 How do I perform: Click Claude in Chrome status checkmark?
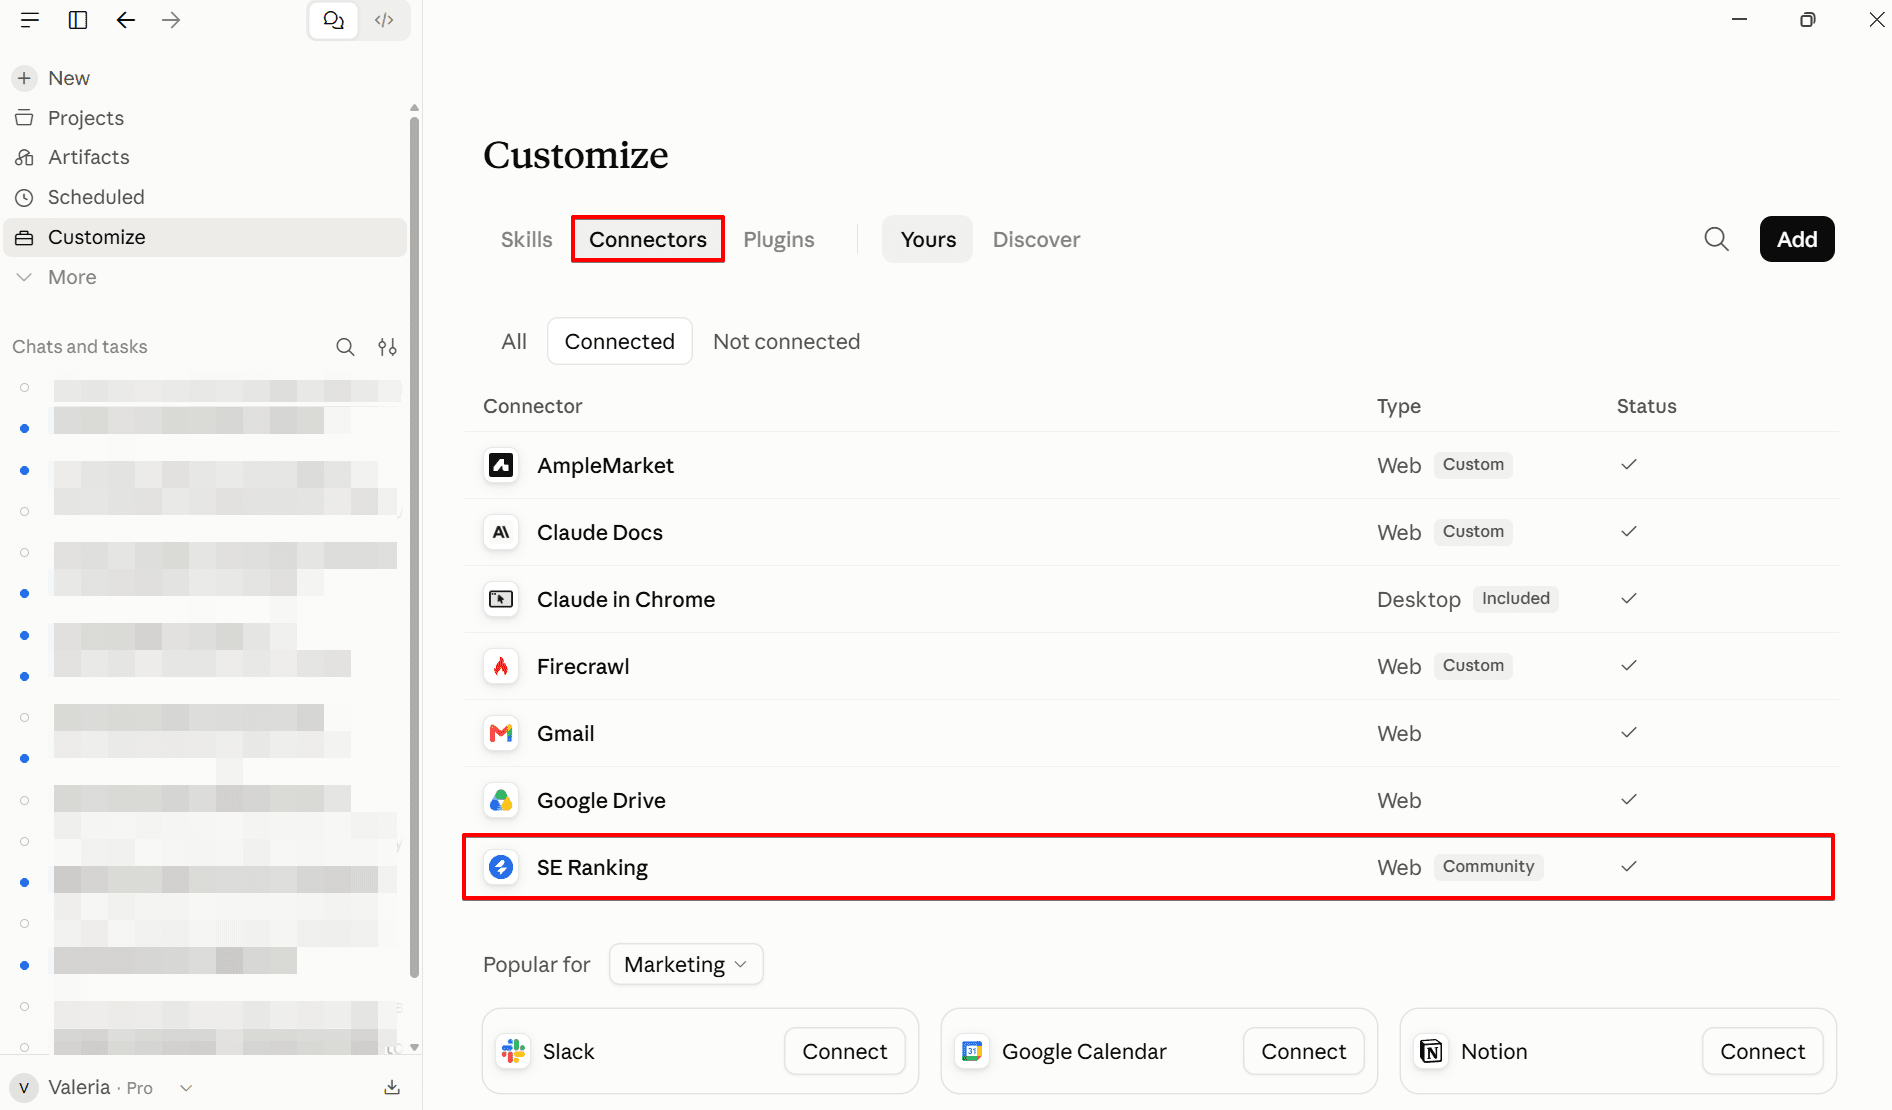1629,598
